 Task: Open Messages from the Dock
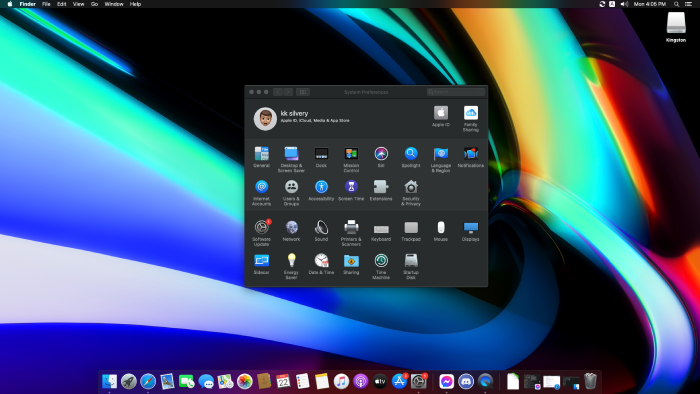206,381
